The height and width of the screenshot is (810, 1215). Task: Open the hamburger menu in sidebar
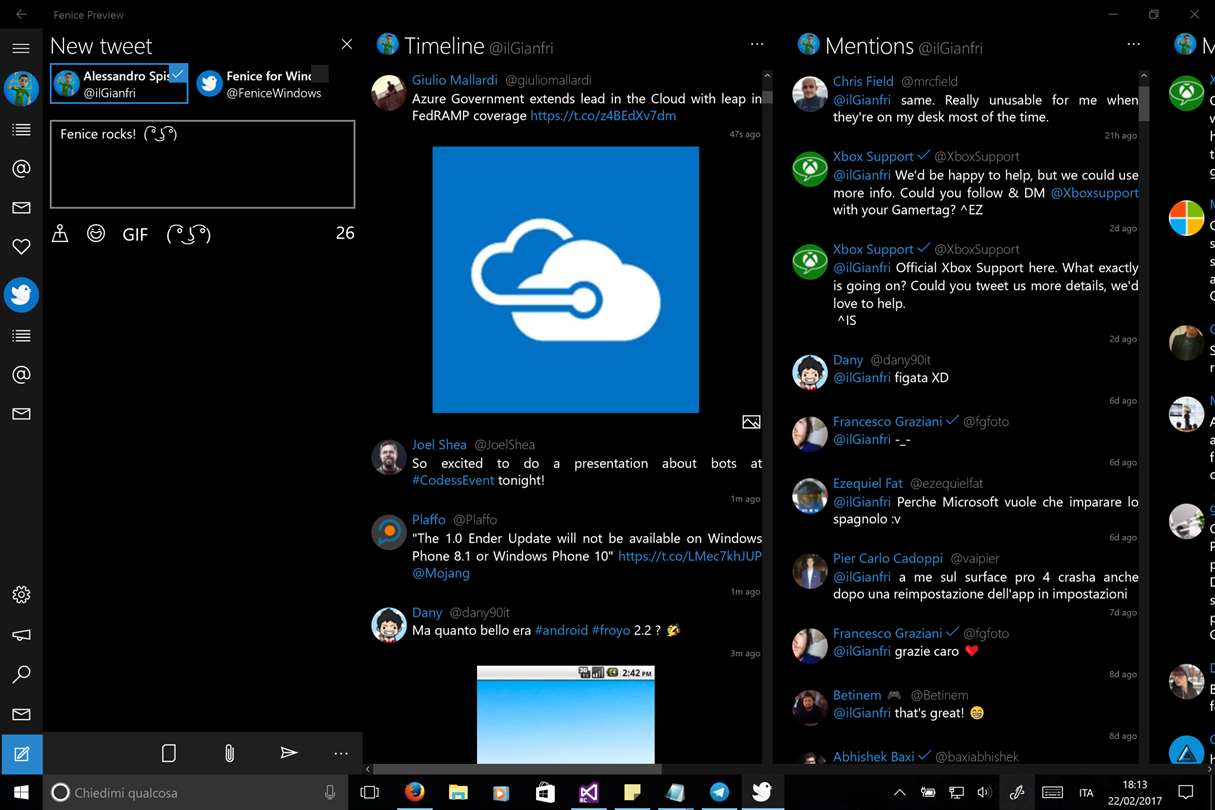[x=21, y=47]
